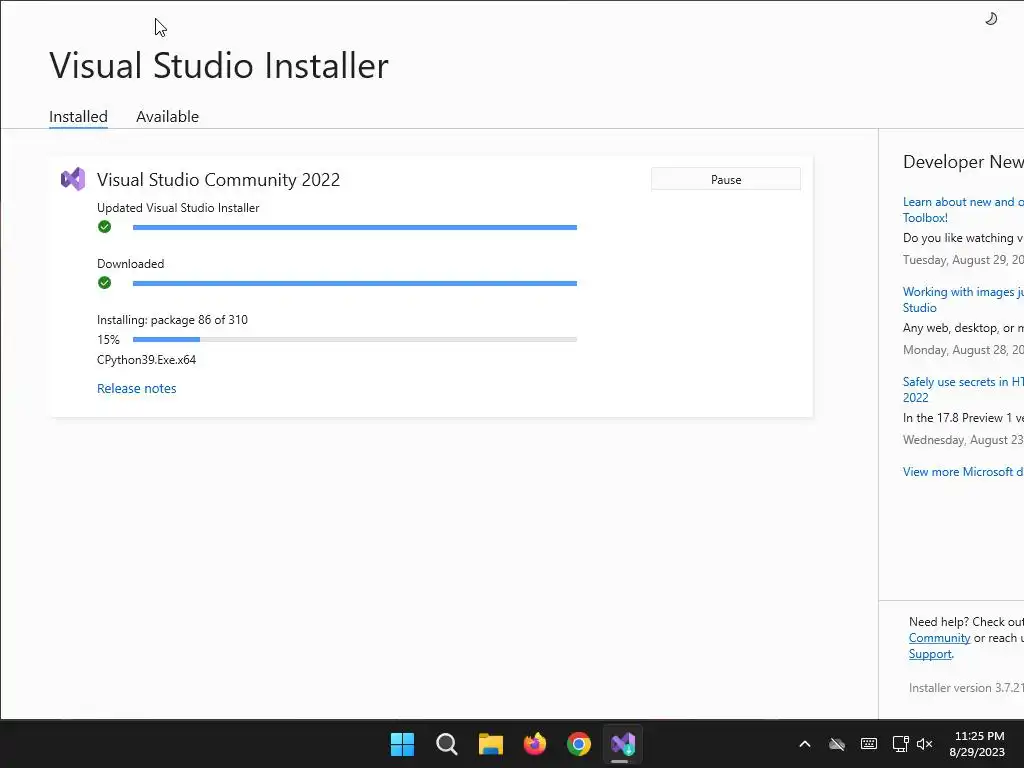The image size is (1024, 768).
Task: Open the Community help link
Action: (x=939, y=638)
